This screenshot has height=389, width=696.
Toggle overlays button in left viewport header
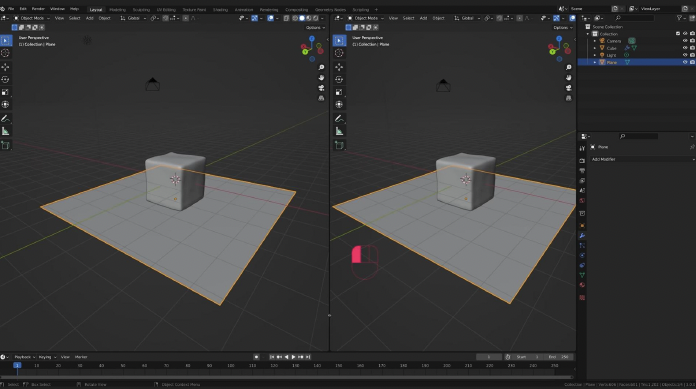[x=270, y=18]
